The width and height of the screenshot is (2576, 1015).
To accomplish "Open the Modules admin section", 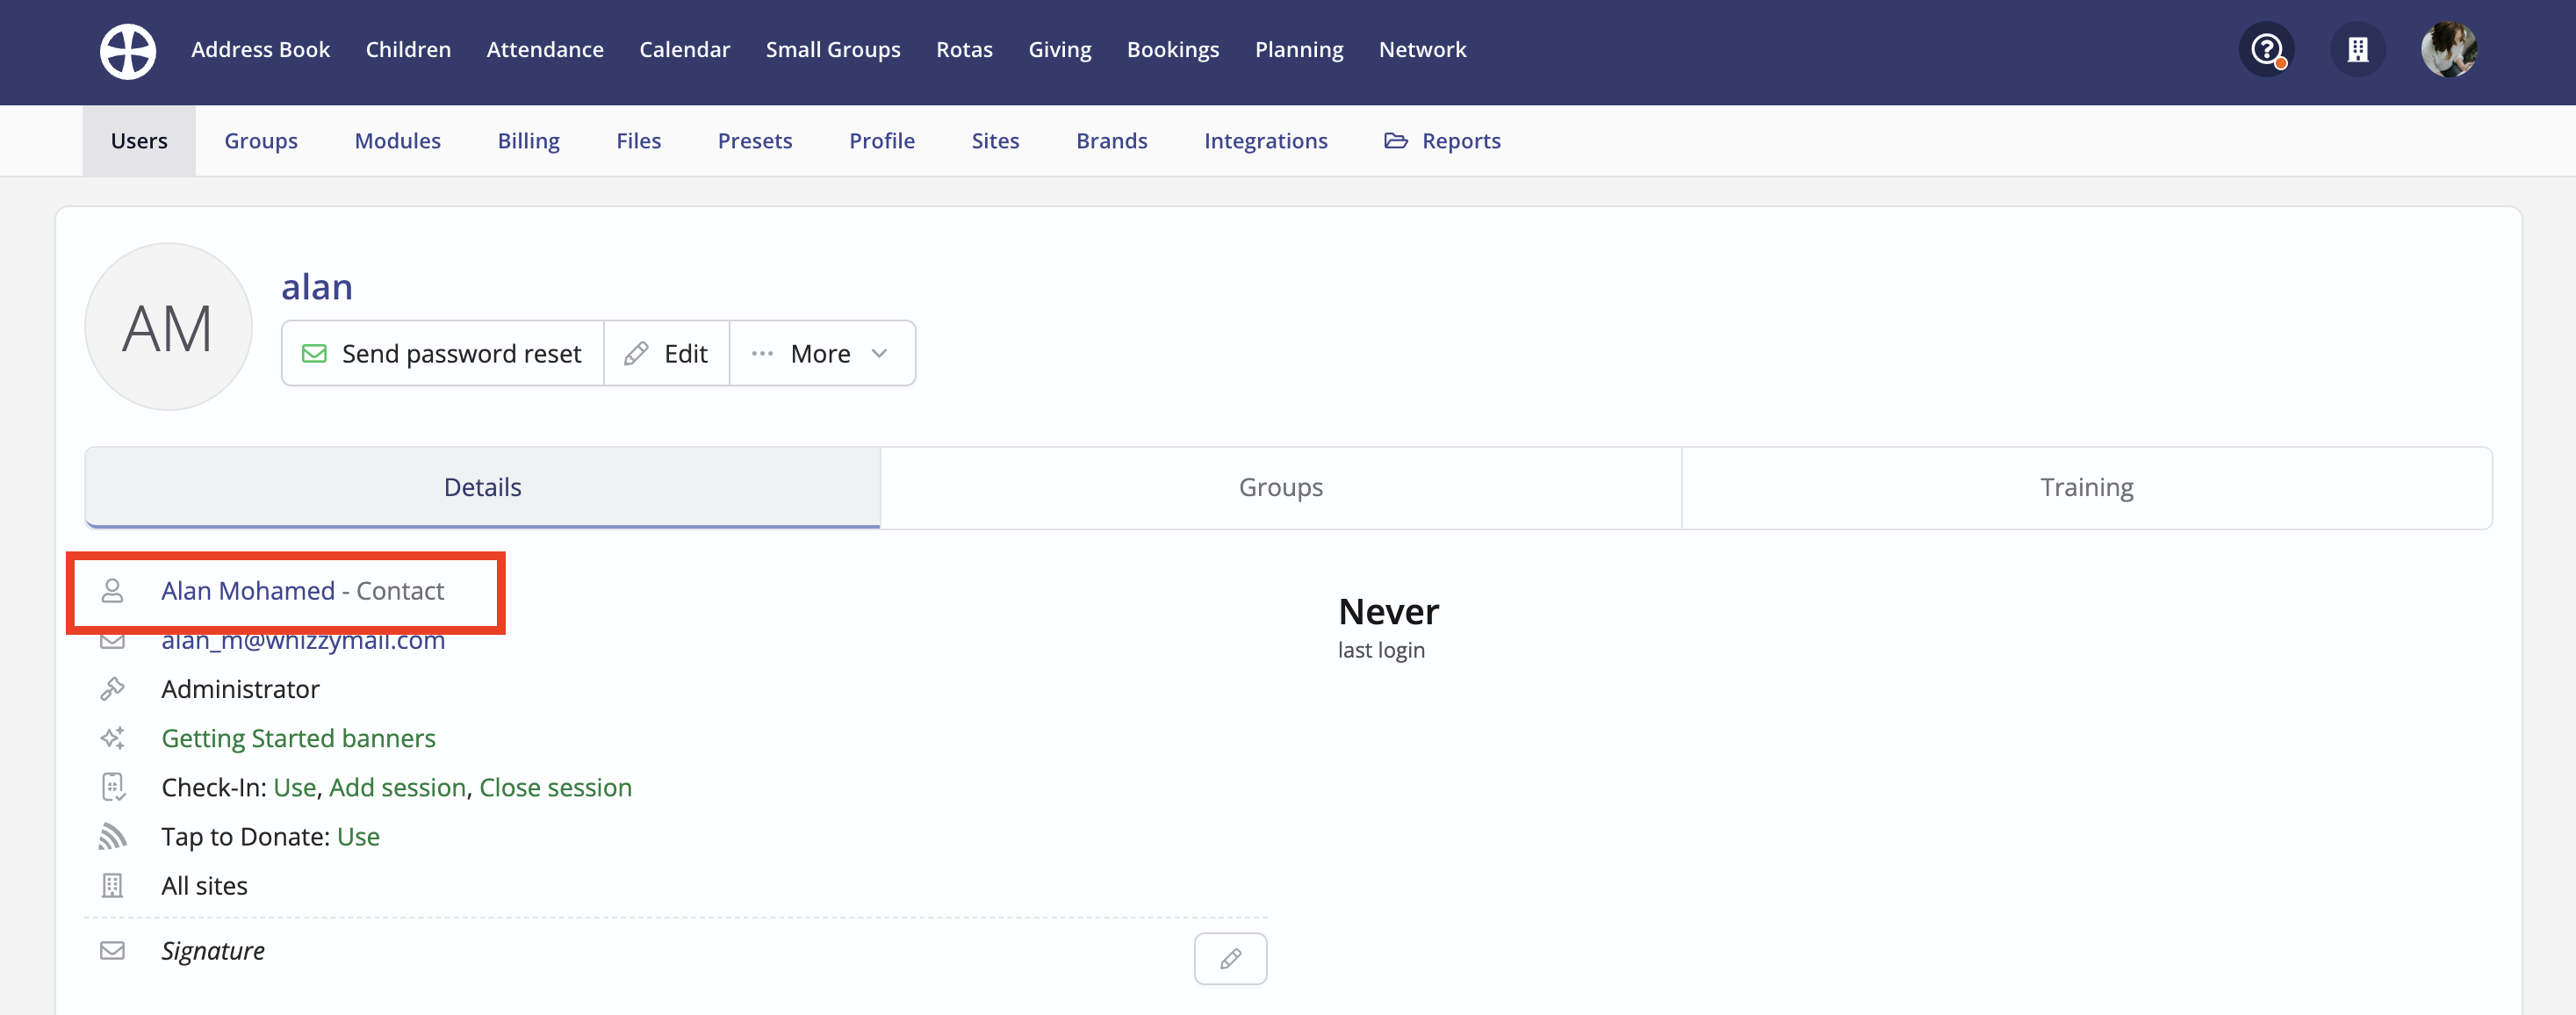I will click(x=397, y=141).
